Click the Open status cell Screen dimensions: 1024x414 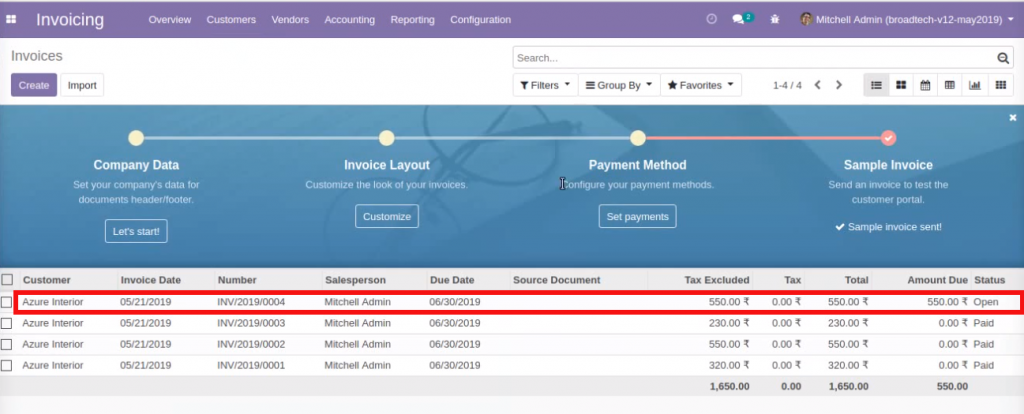(985, 302)
